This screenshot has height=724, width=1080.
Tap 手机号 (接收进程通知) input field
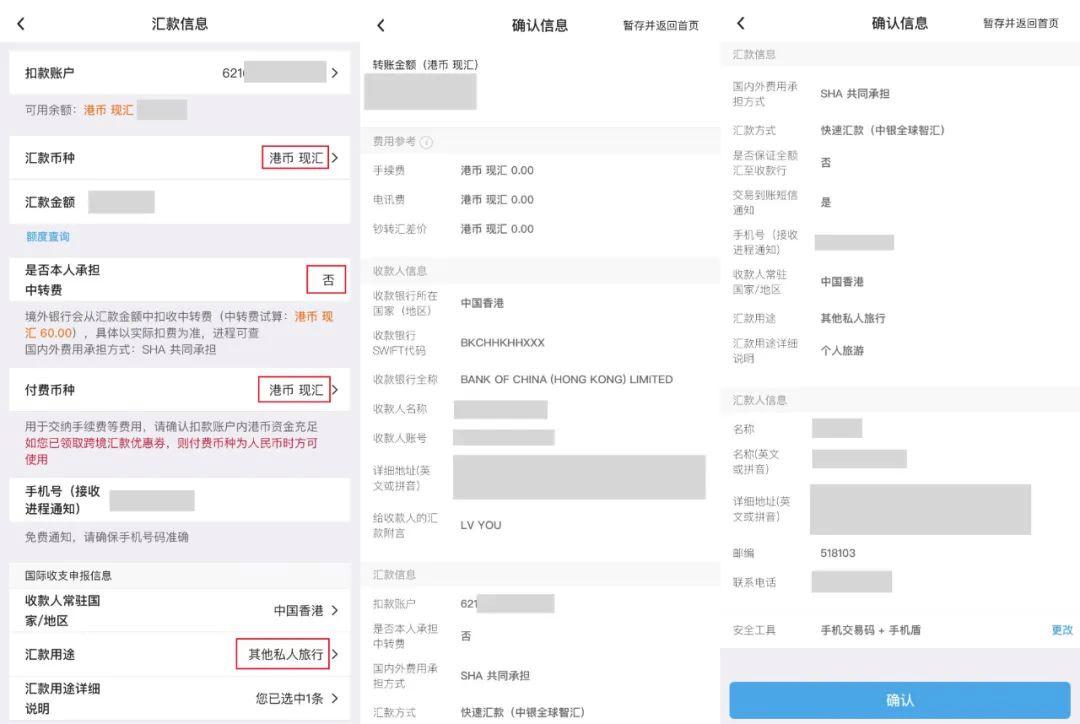point(152,500)
